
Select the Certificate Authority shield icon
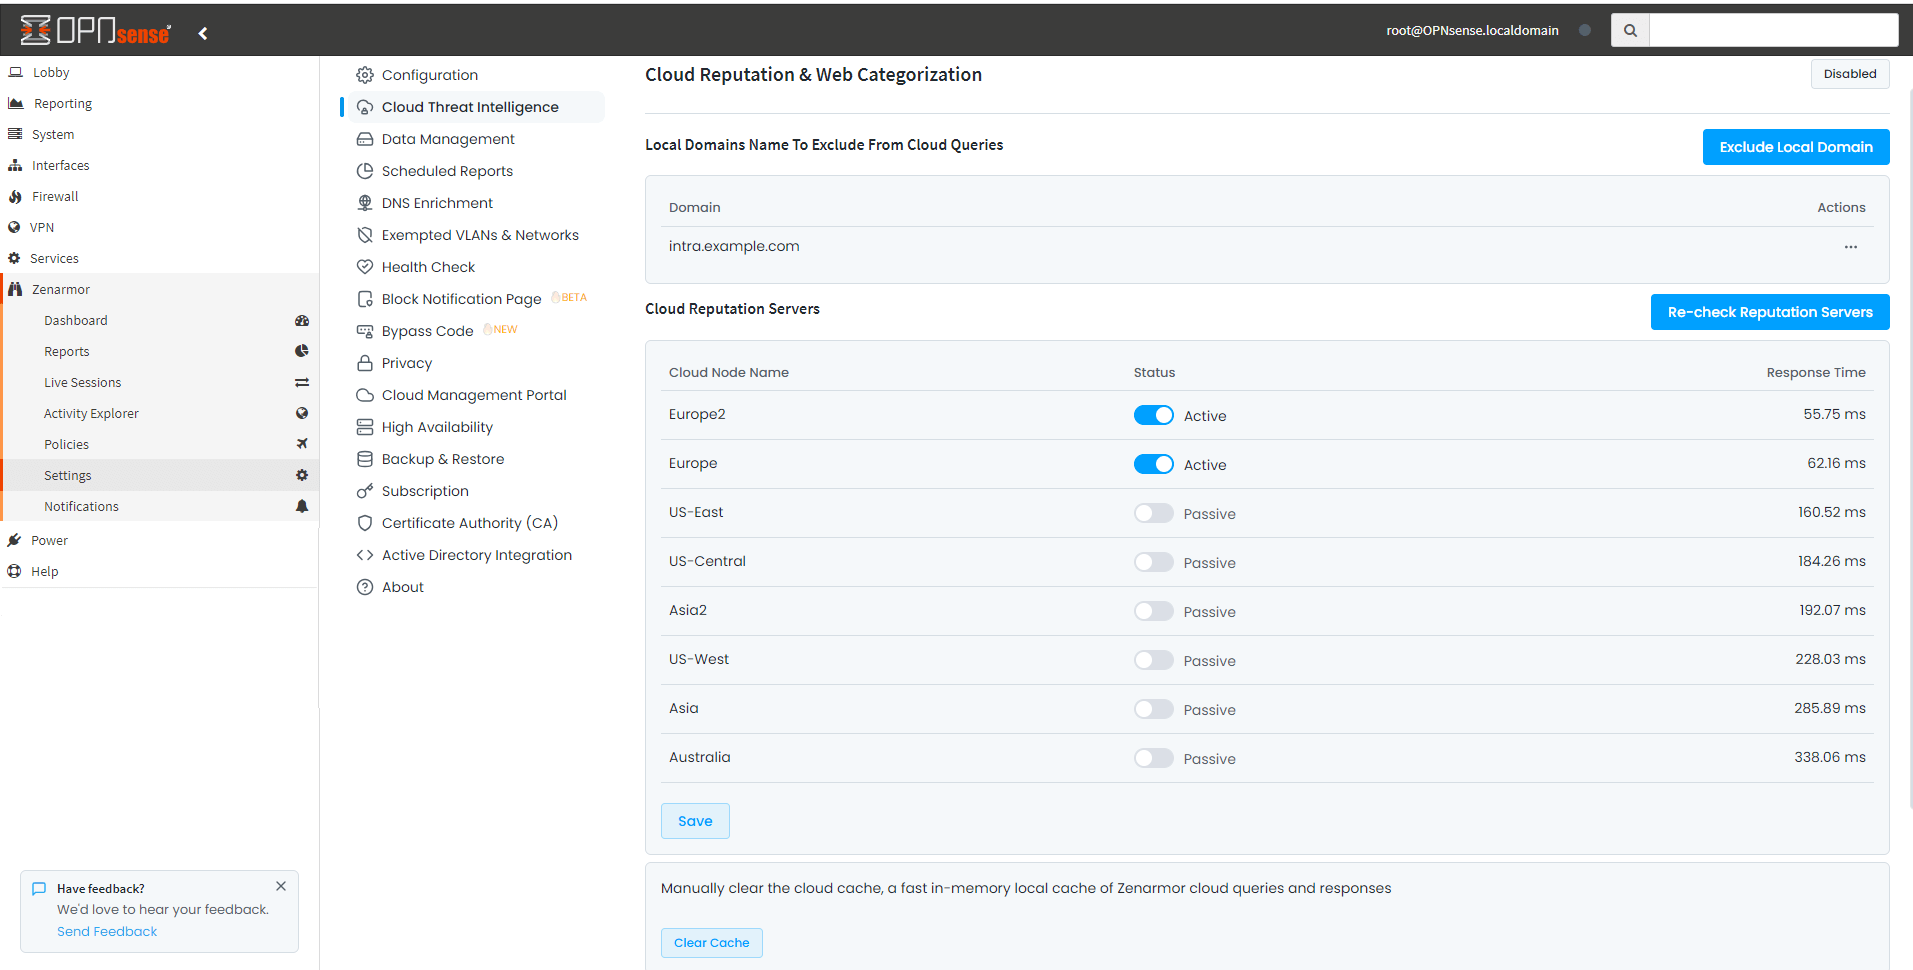(365, 522)
